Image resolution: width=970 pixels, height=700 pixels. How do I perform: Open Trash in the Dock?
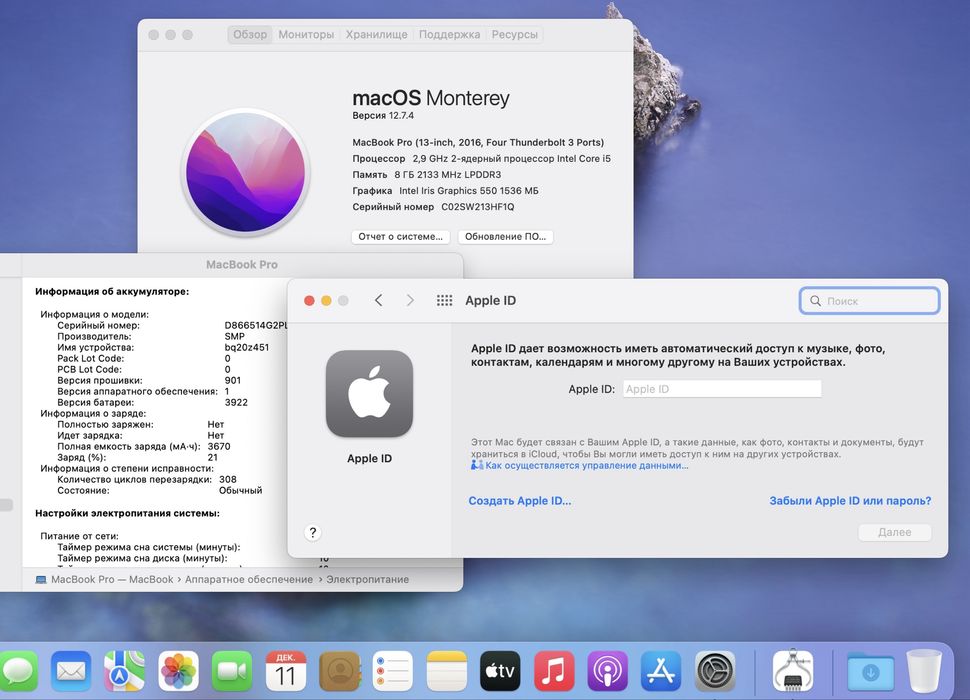924,671
